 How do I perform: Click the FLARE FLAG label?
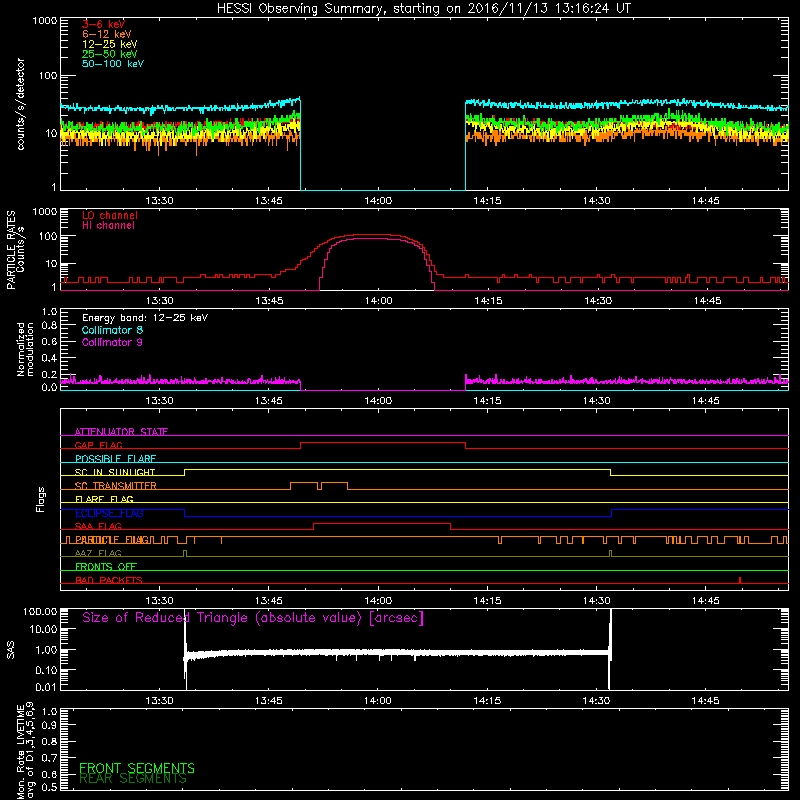[x=104, y=499]
